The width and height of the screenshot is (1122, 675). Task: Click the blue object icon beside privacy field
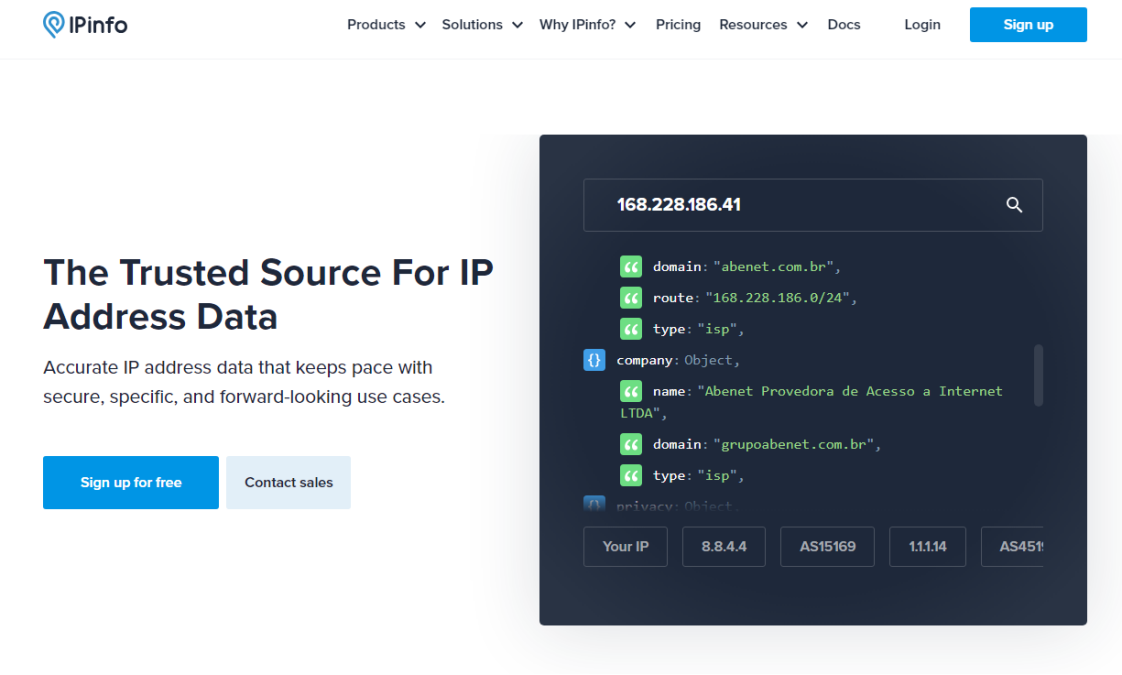[594, 505]
